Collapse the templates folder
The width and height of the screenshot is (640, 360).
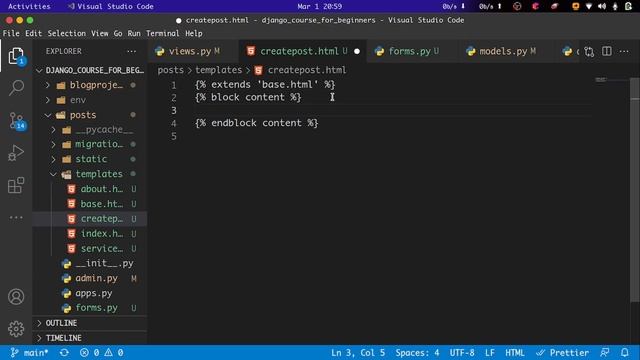tap(90, 174)
